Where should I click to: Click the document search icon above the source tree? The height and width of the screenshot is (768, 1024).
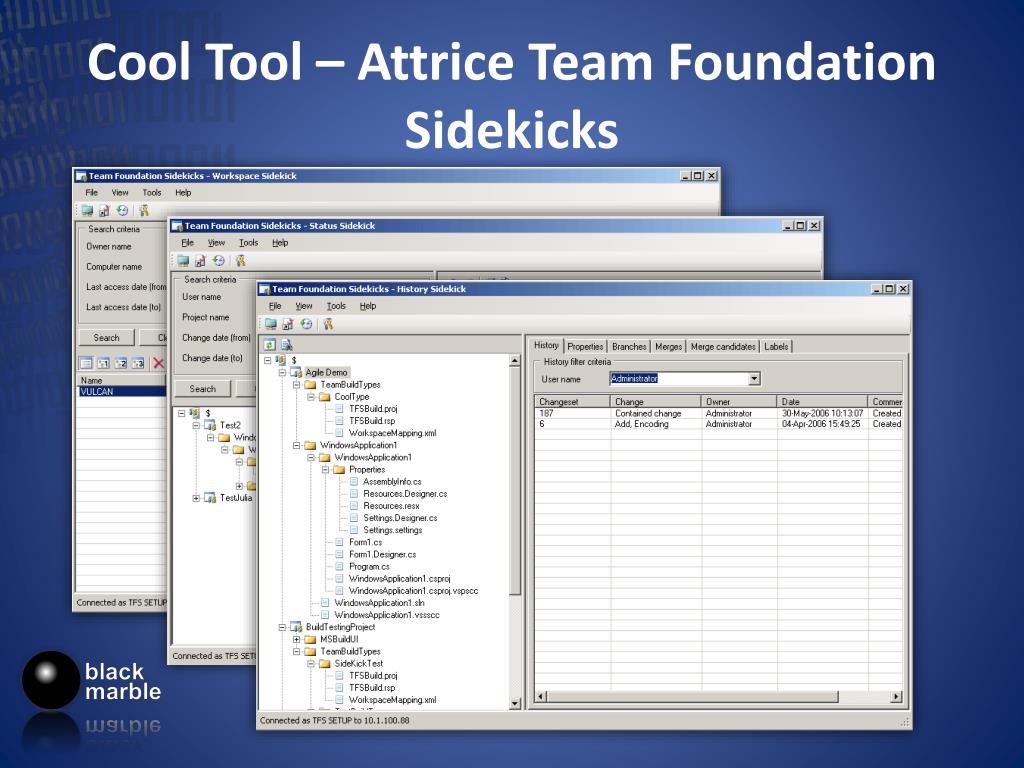click(x=286, y=345)
